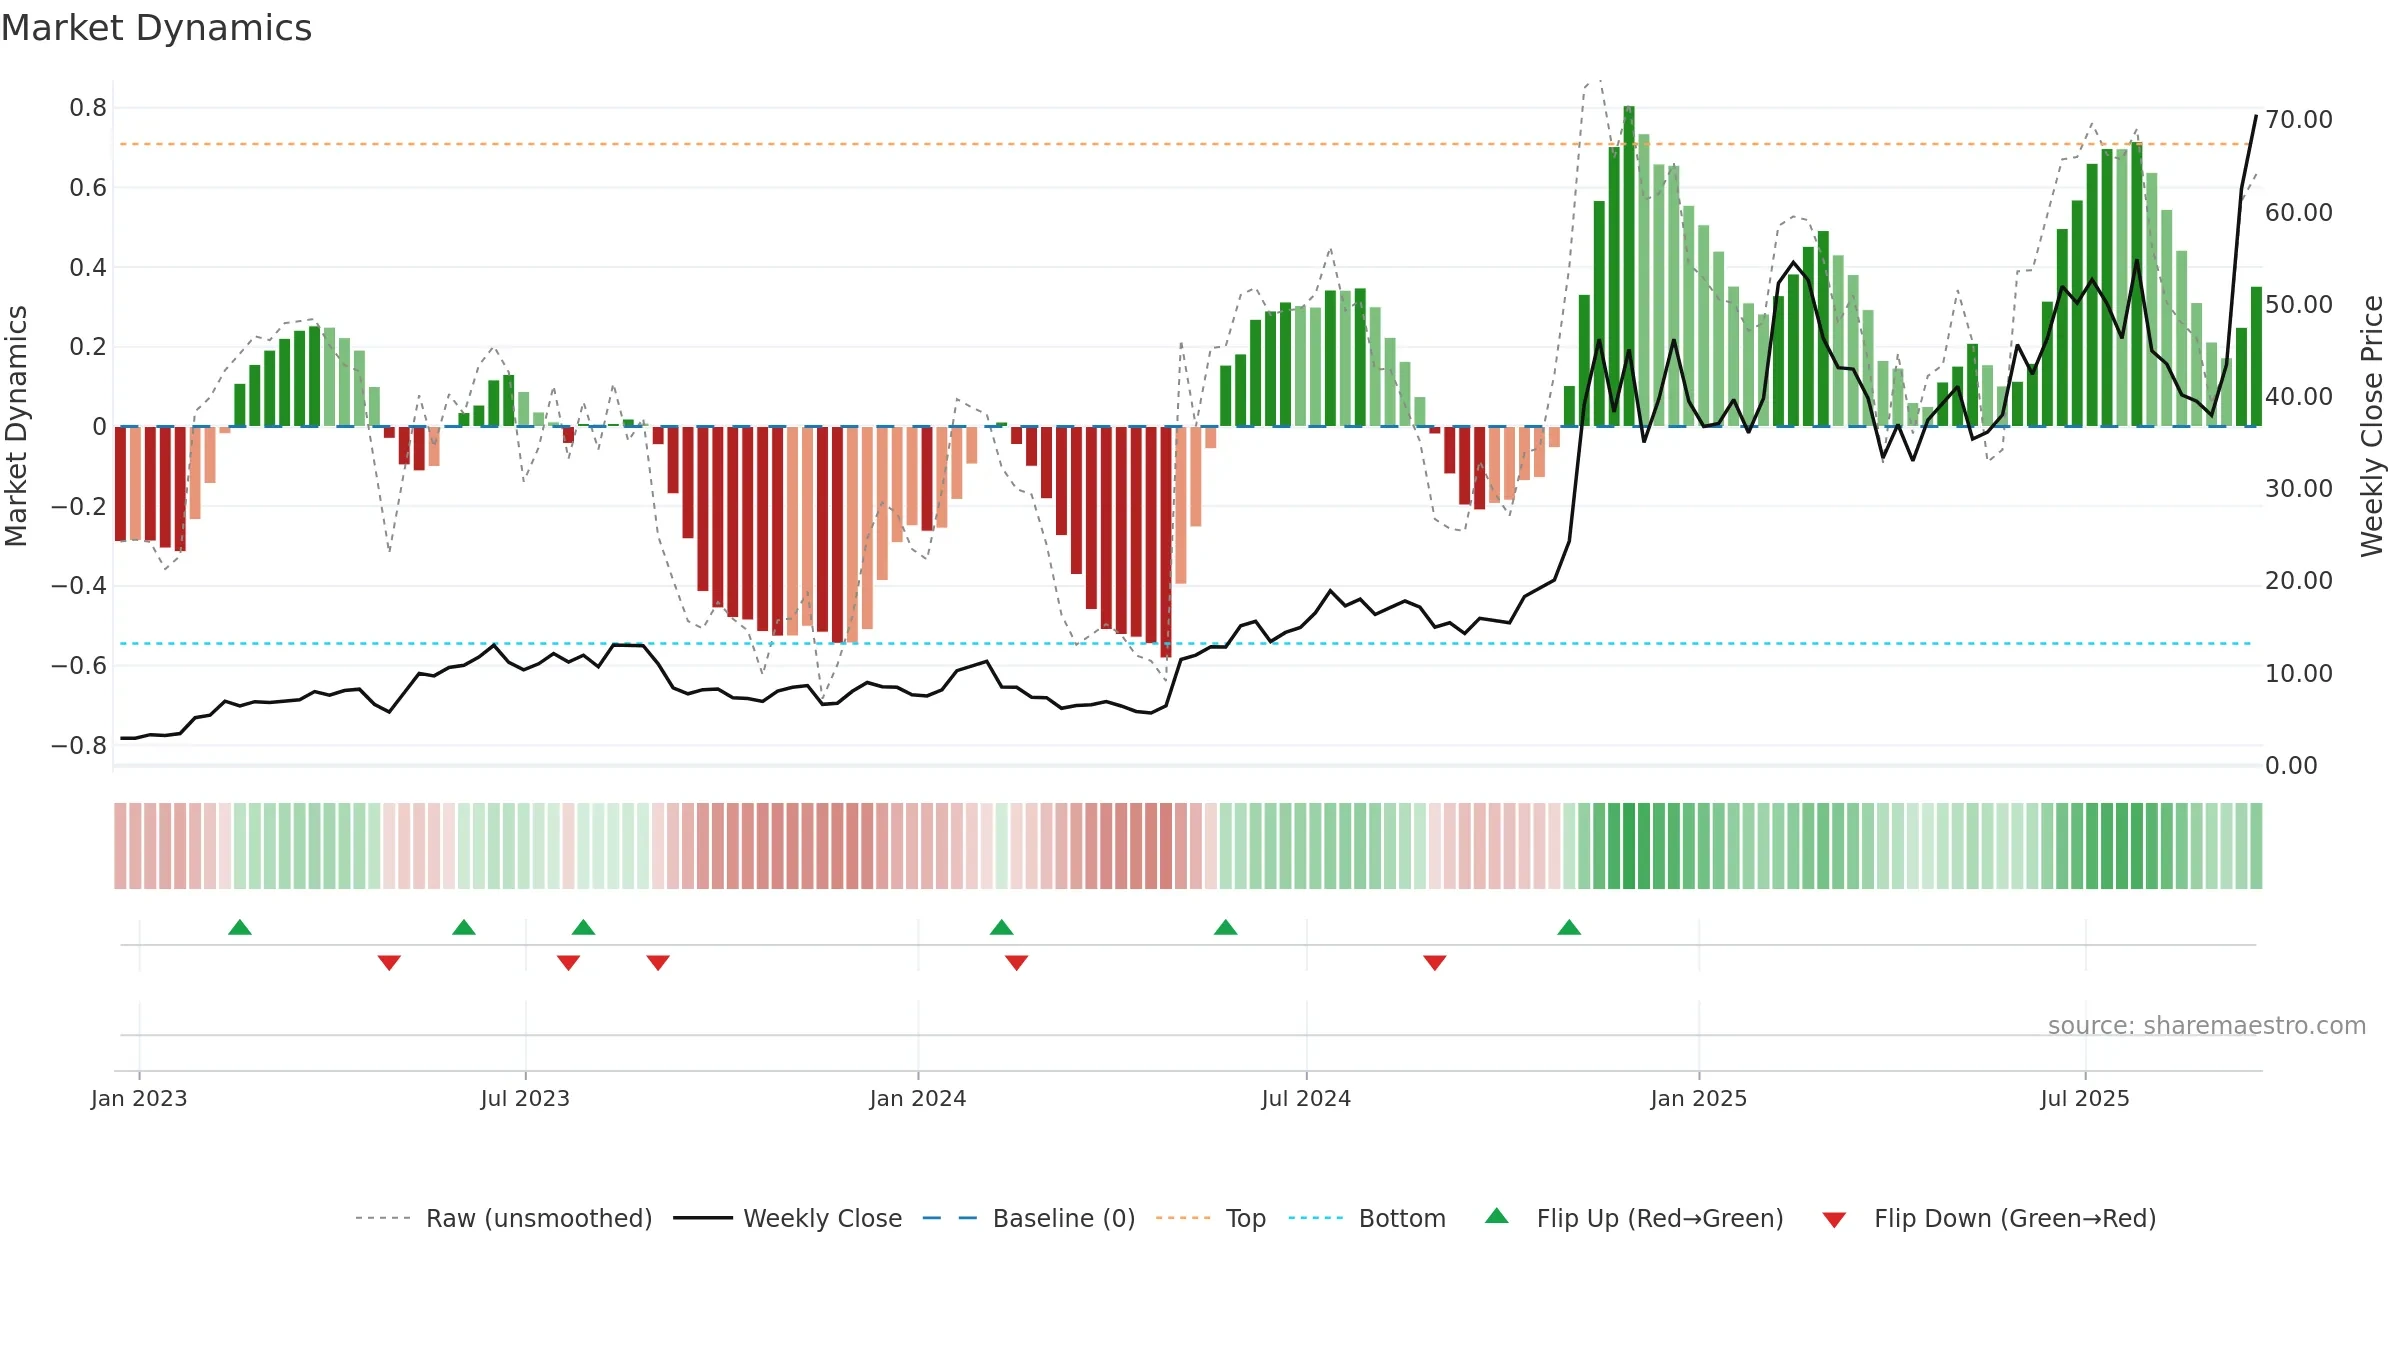Click the red flip-down marker after Jan 2024
This screenshot has height=1350, width=2400.
coord(1017,963)
